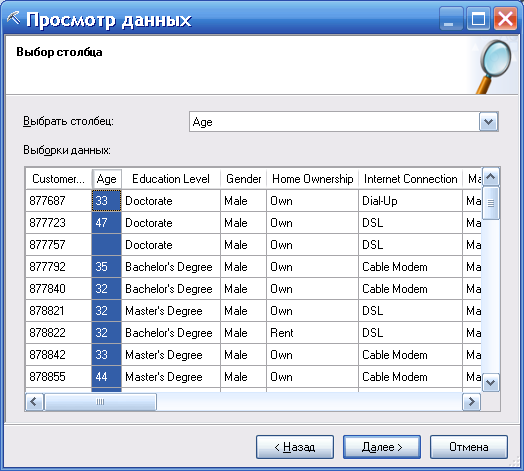The height and width of the screenshot is (471, 524).
Task: Select the Education Level column header
Action: click(171, 179)
